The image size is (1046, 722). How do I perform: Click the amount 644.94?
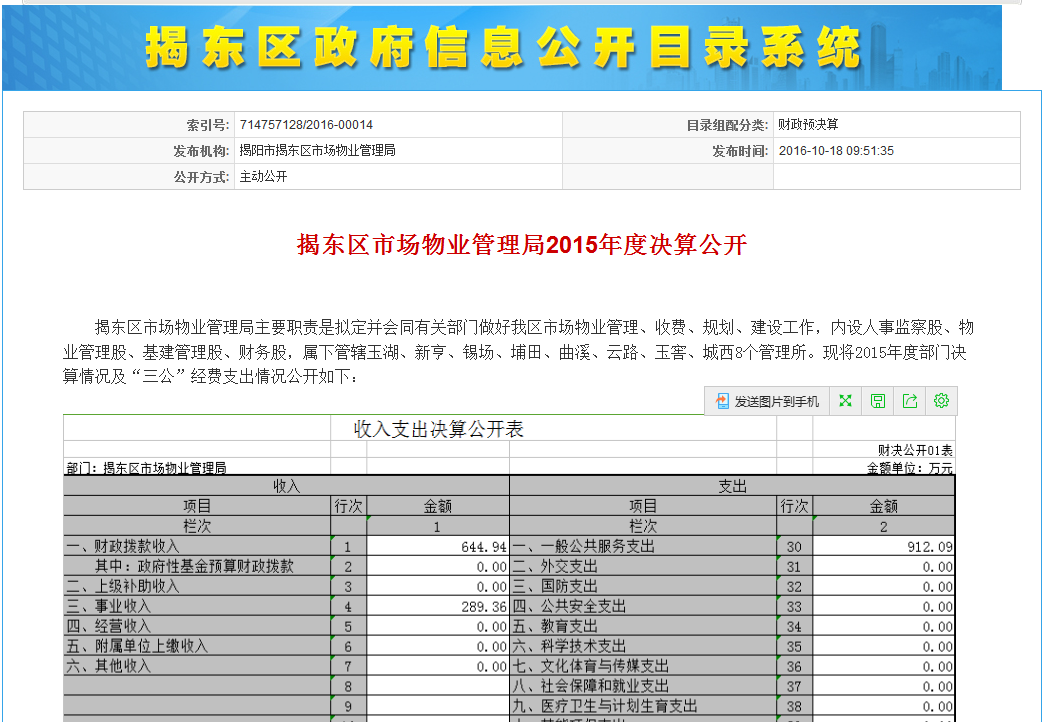[x=484, y=547]
